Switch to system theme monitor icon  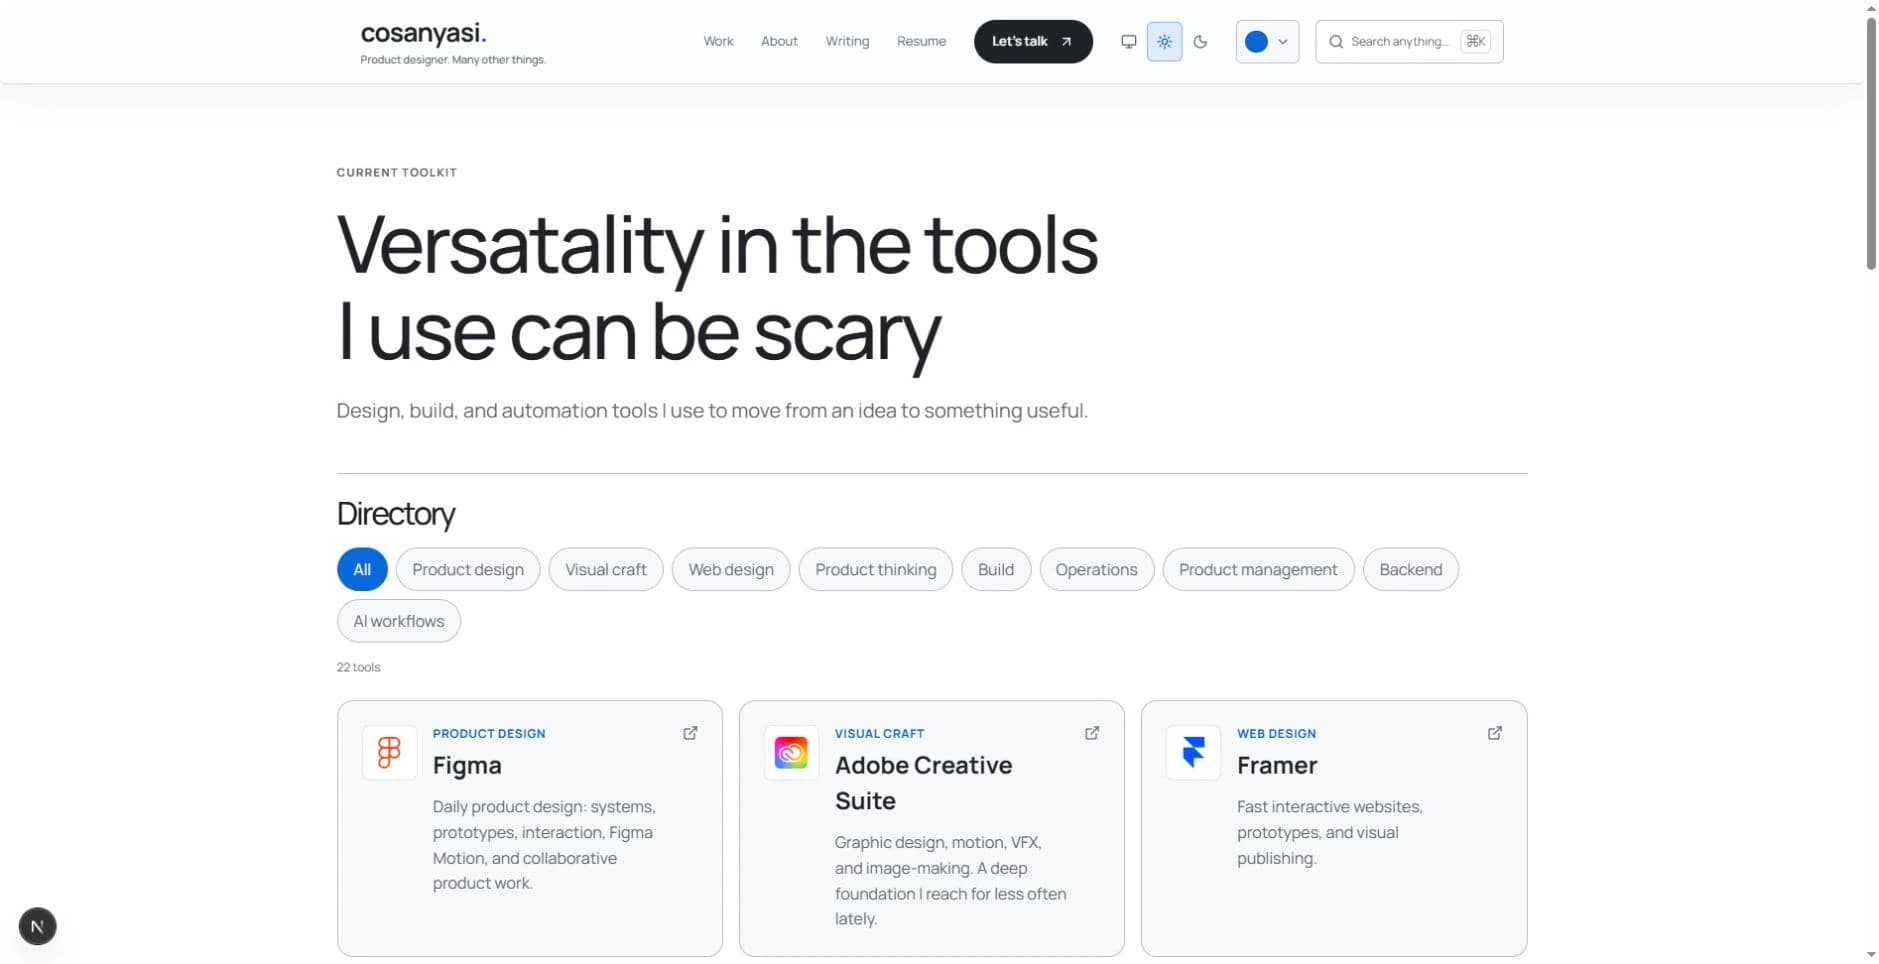click(1128, 42)
